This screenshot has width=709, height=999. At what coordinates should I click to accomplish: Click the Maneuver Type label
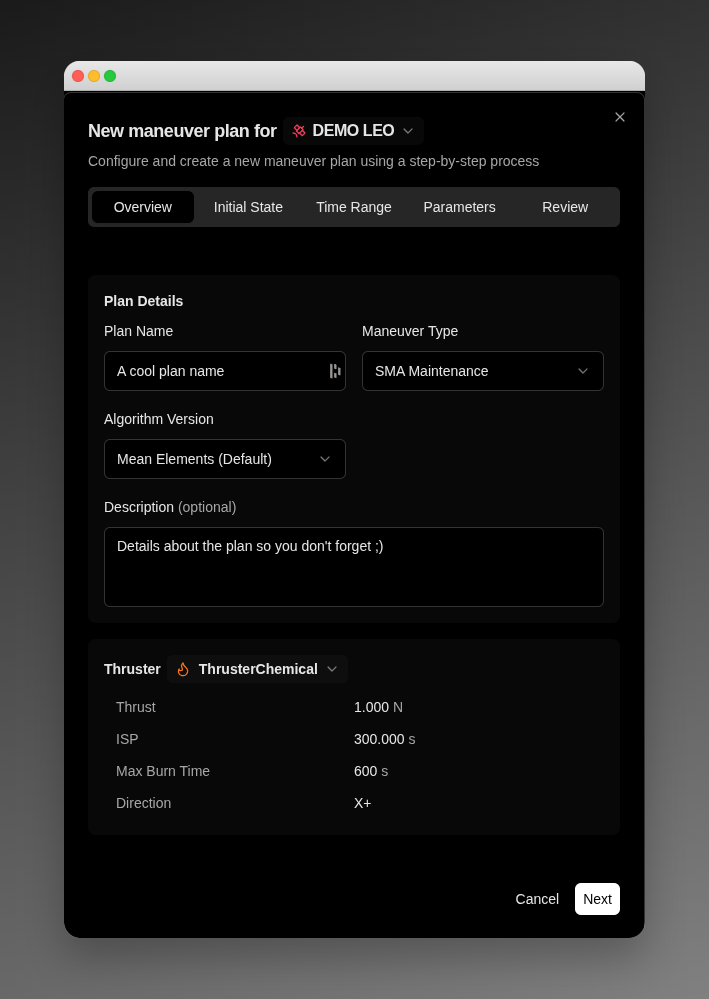pos(410,331)
